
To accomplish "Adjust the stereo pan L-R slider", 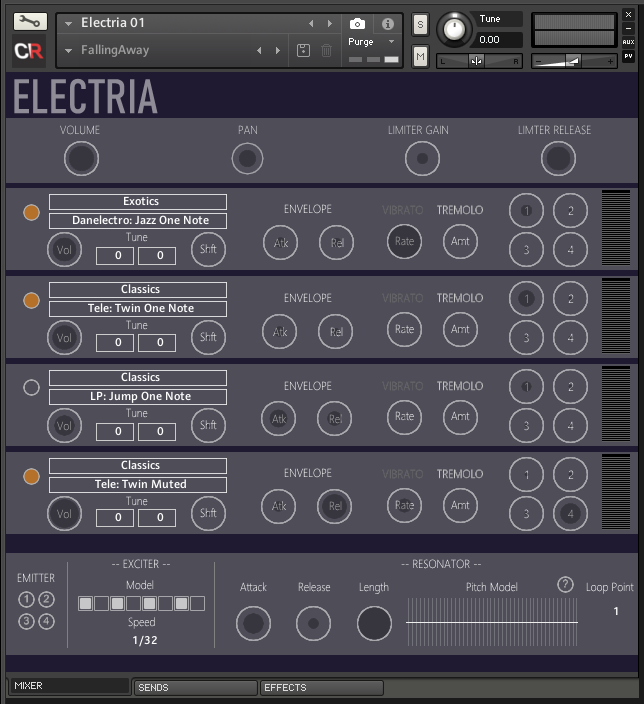I will [479, 61].
